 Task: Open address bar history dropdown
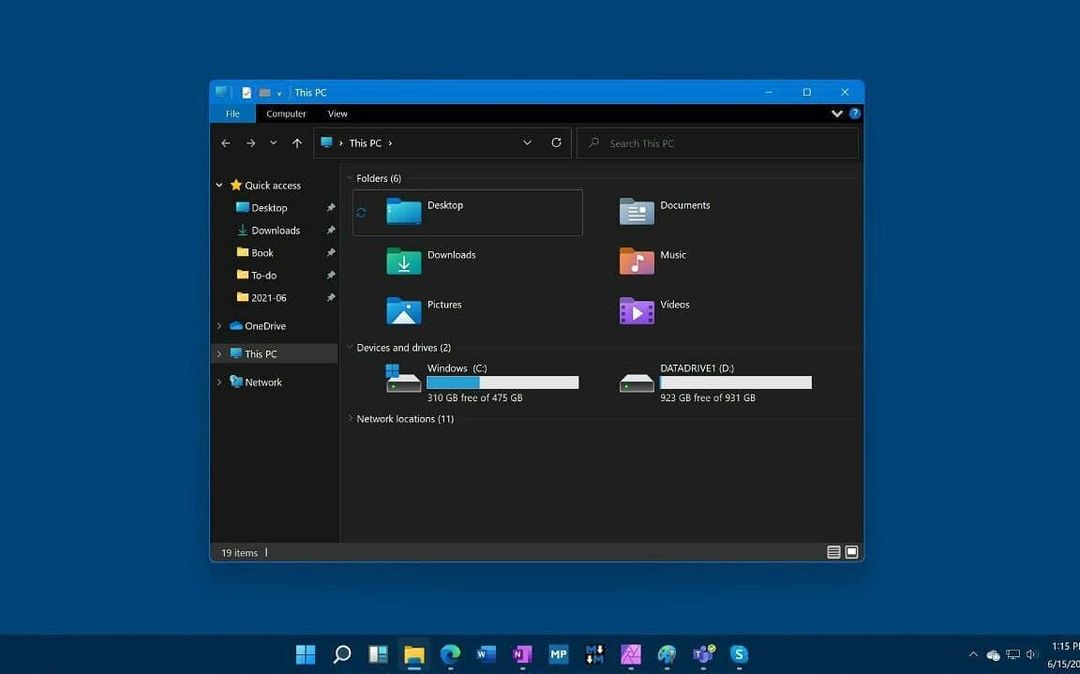coord(527,143)
